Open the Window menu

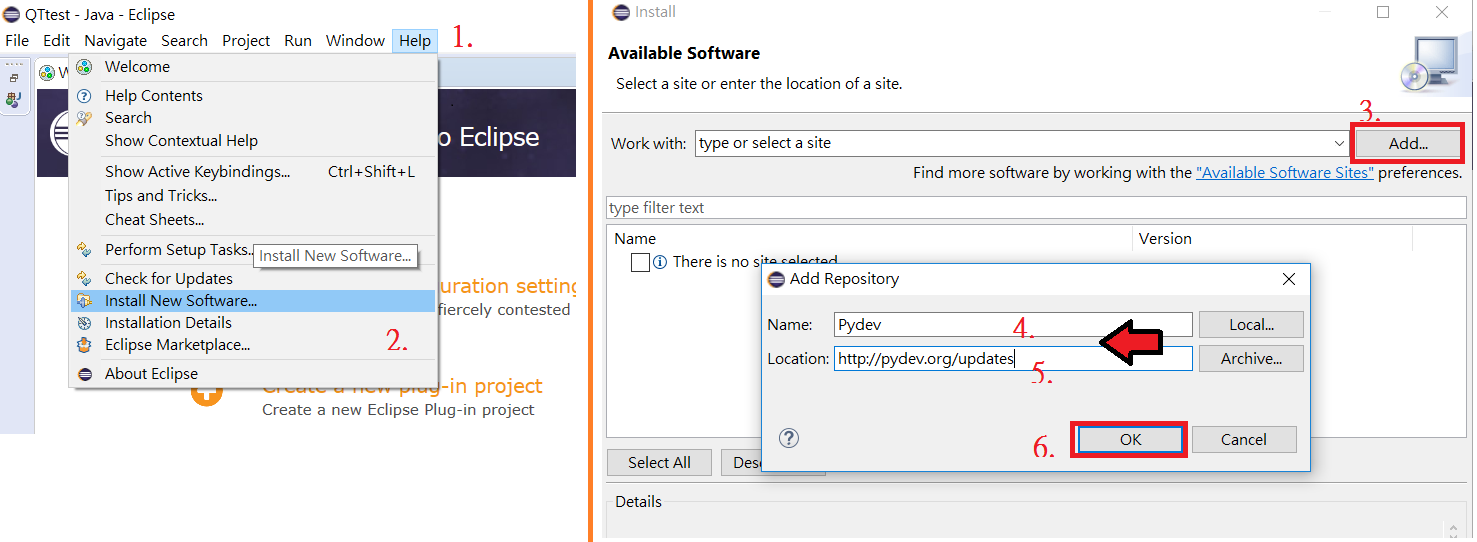coord(355,41)
